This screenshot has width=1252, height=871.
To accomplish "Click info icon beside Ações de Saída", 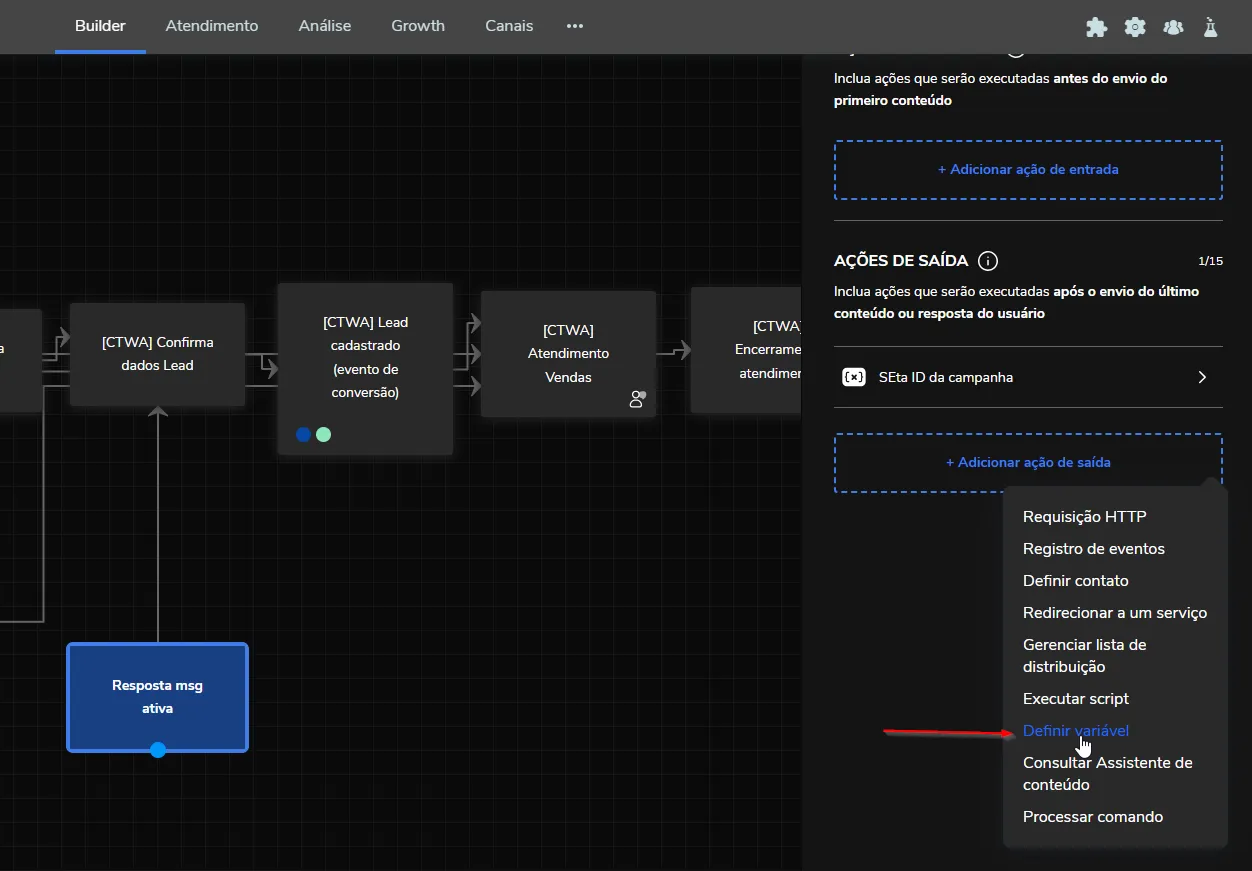I will tap(988, 261).
